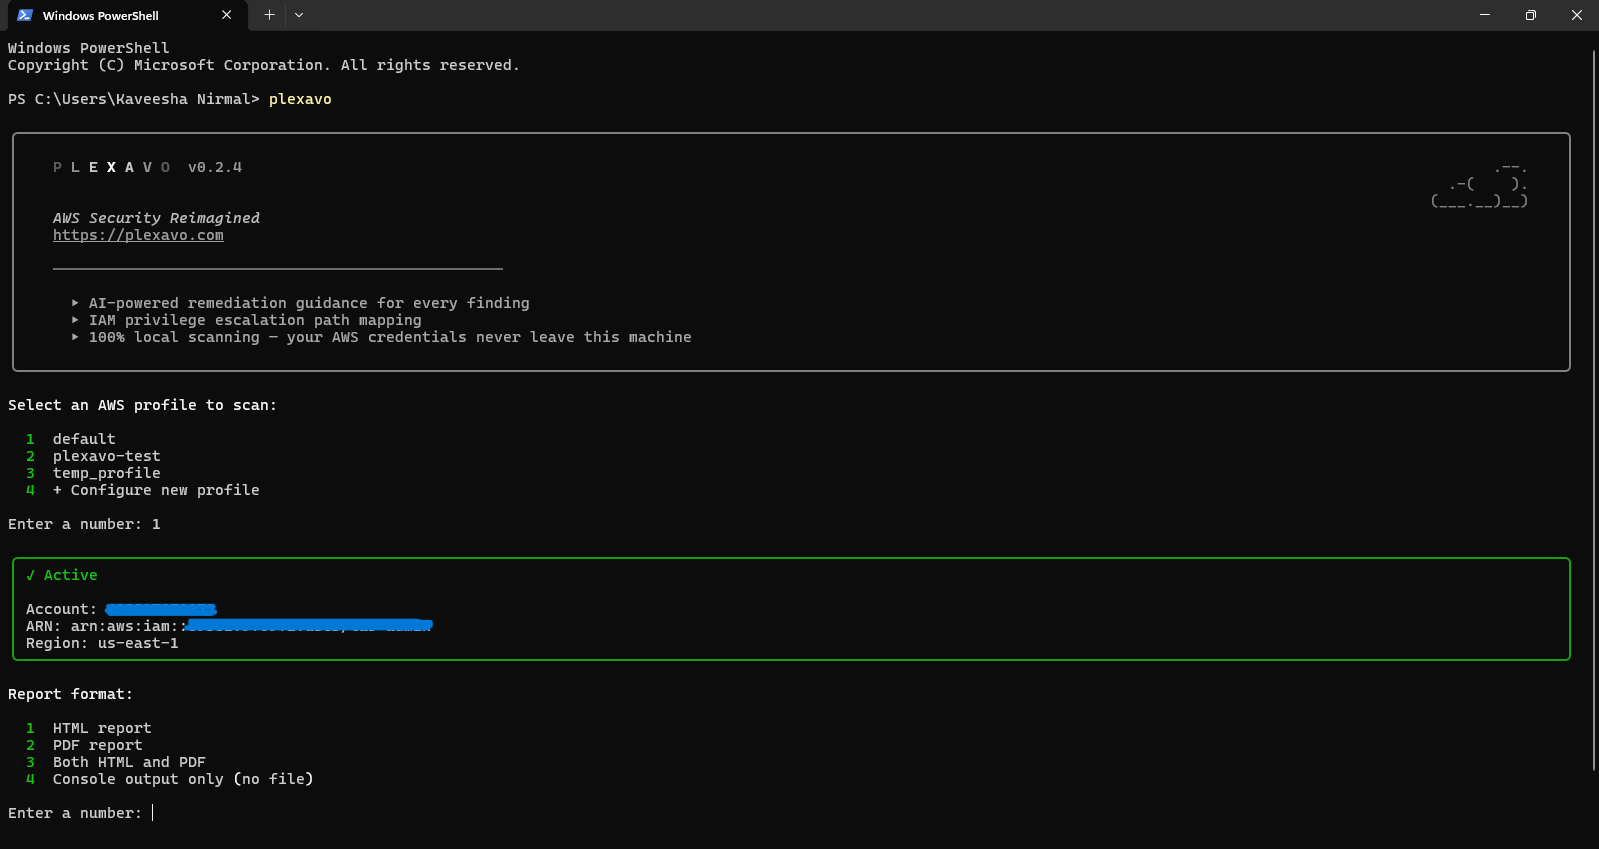Click the 'Enter a number: 1' line
1599x849 pixels.
click(84, 524)
